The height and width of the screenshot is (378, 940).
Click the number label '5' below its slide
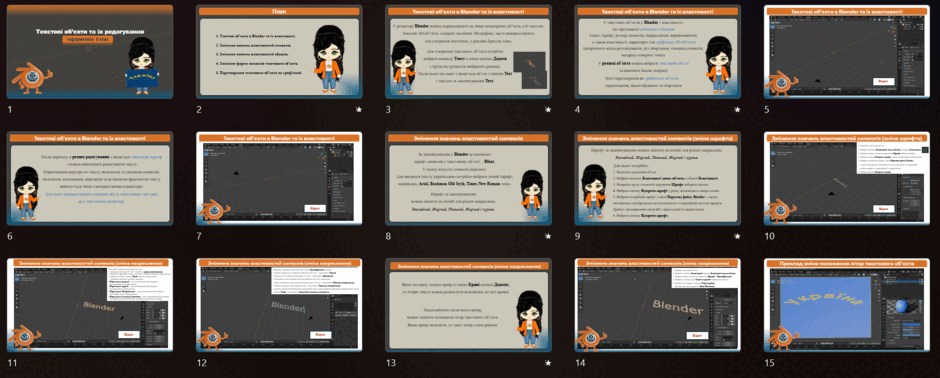pyautogui.click(x=767, y=110)
